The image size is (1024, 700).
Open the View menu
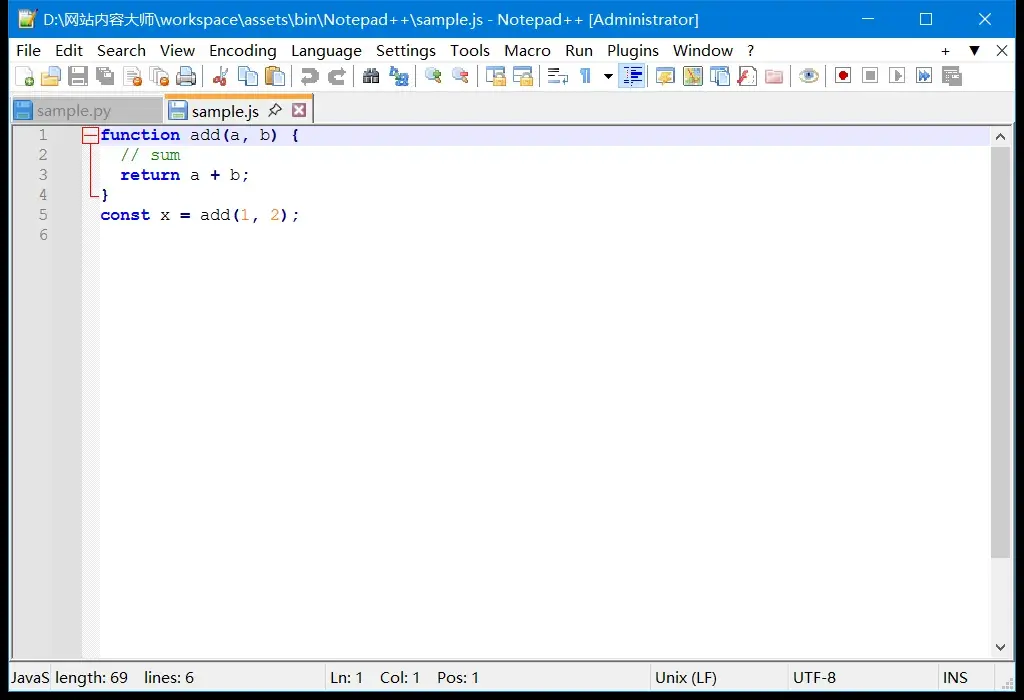click(177, 50)
